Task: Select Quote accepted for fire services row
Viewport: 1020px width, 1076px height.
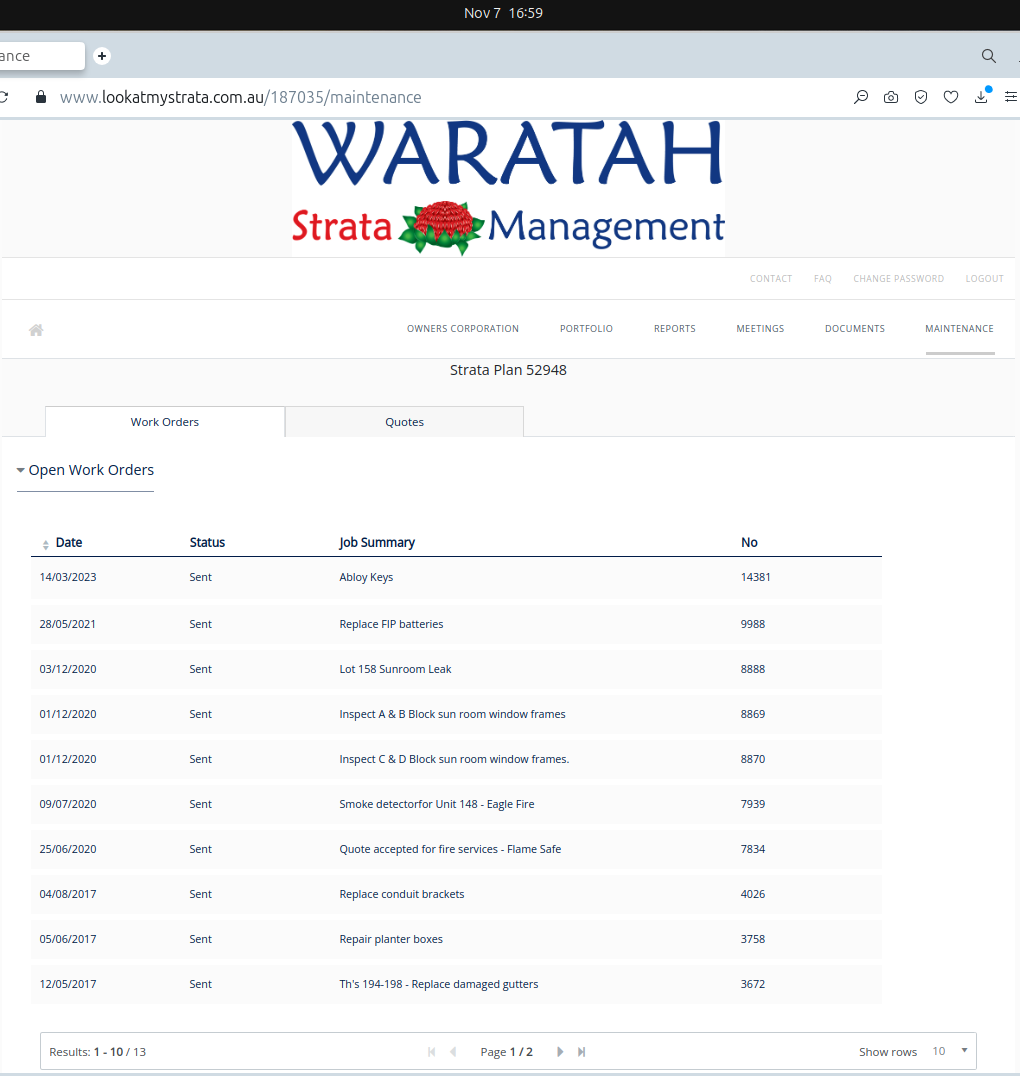Action: 456,849
